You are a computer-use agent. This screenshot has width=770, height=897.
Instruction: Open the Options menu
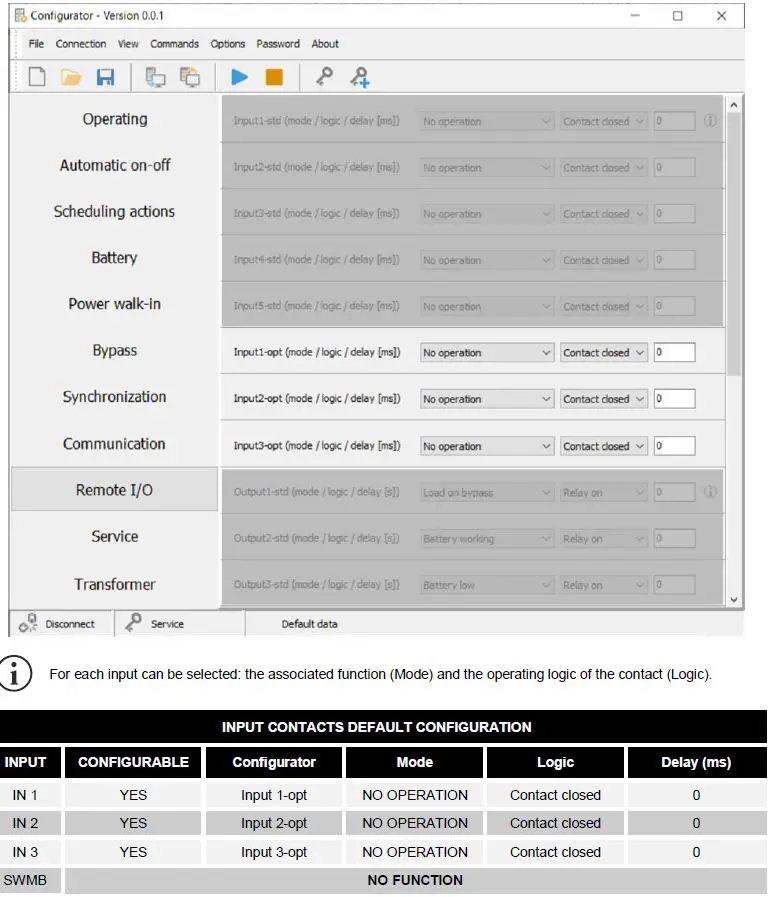(x=228, y=43)
